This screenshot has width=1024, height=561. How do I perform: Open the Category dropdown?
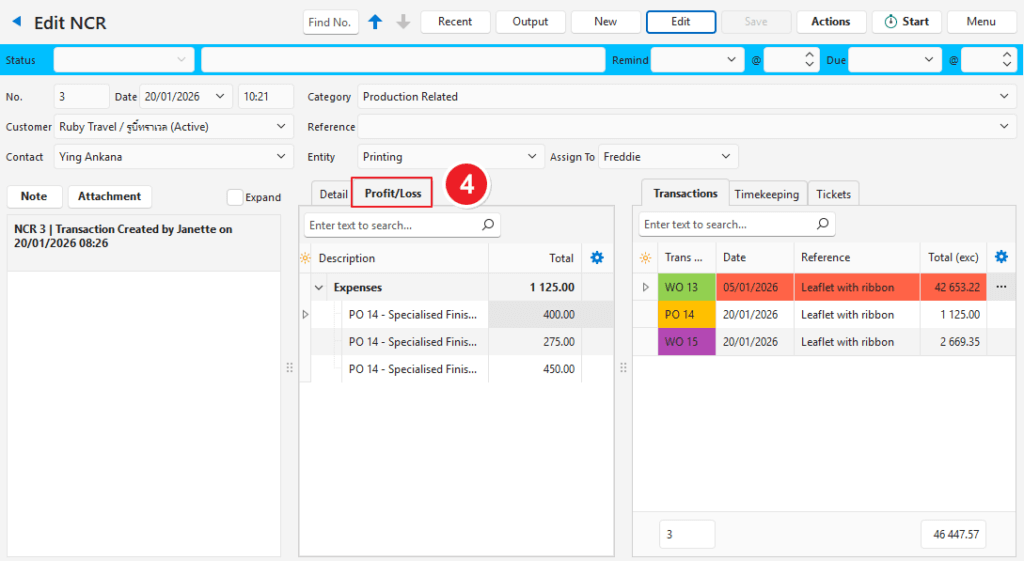[1004, 97]
